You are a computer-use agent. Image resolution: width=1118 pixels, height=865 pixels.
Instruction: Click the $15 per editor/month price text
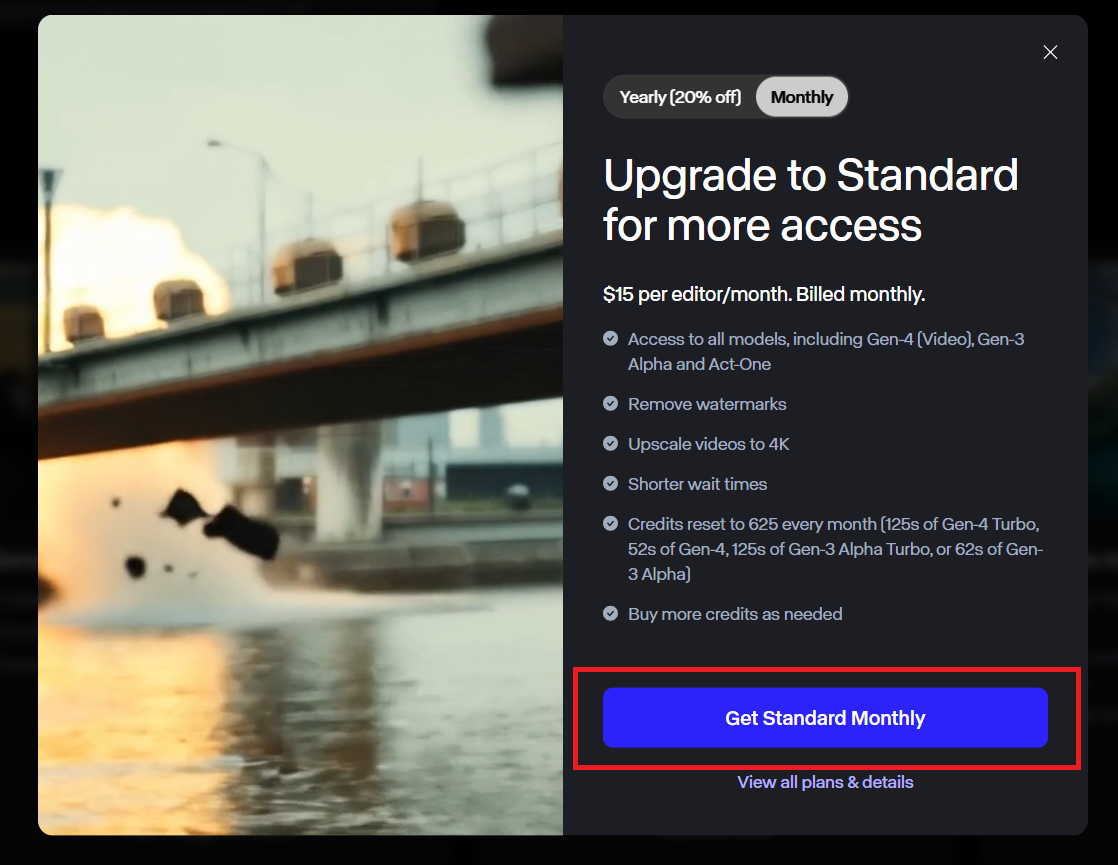pos(764,294)
